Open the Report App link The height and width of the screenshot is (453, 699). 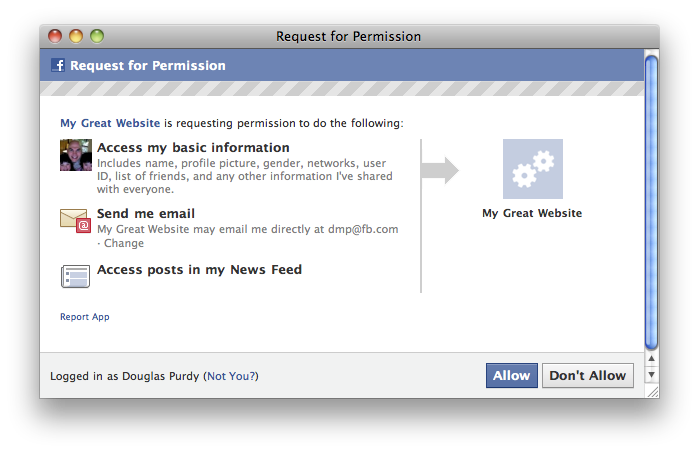point(85,317)
